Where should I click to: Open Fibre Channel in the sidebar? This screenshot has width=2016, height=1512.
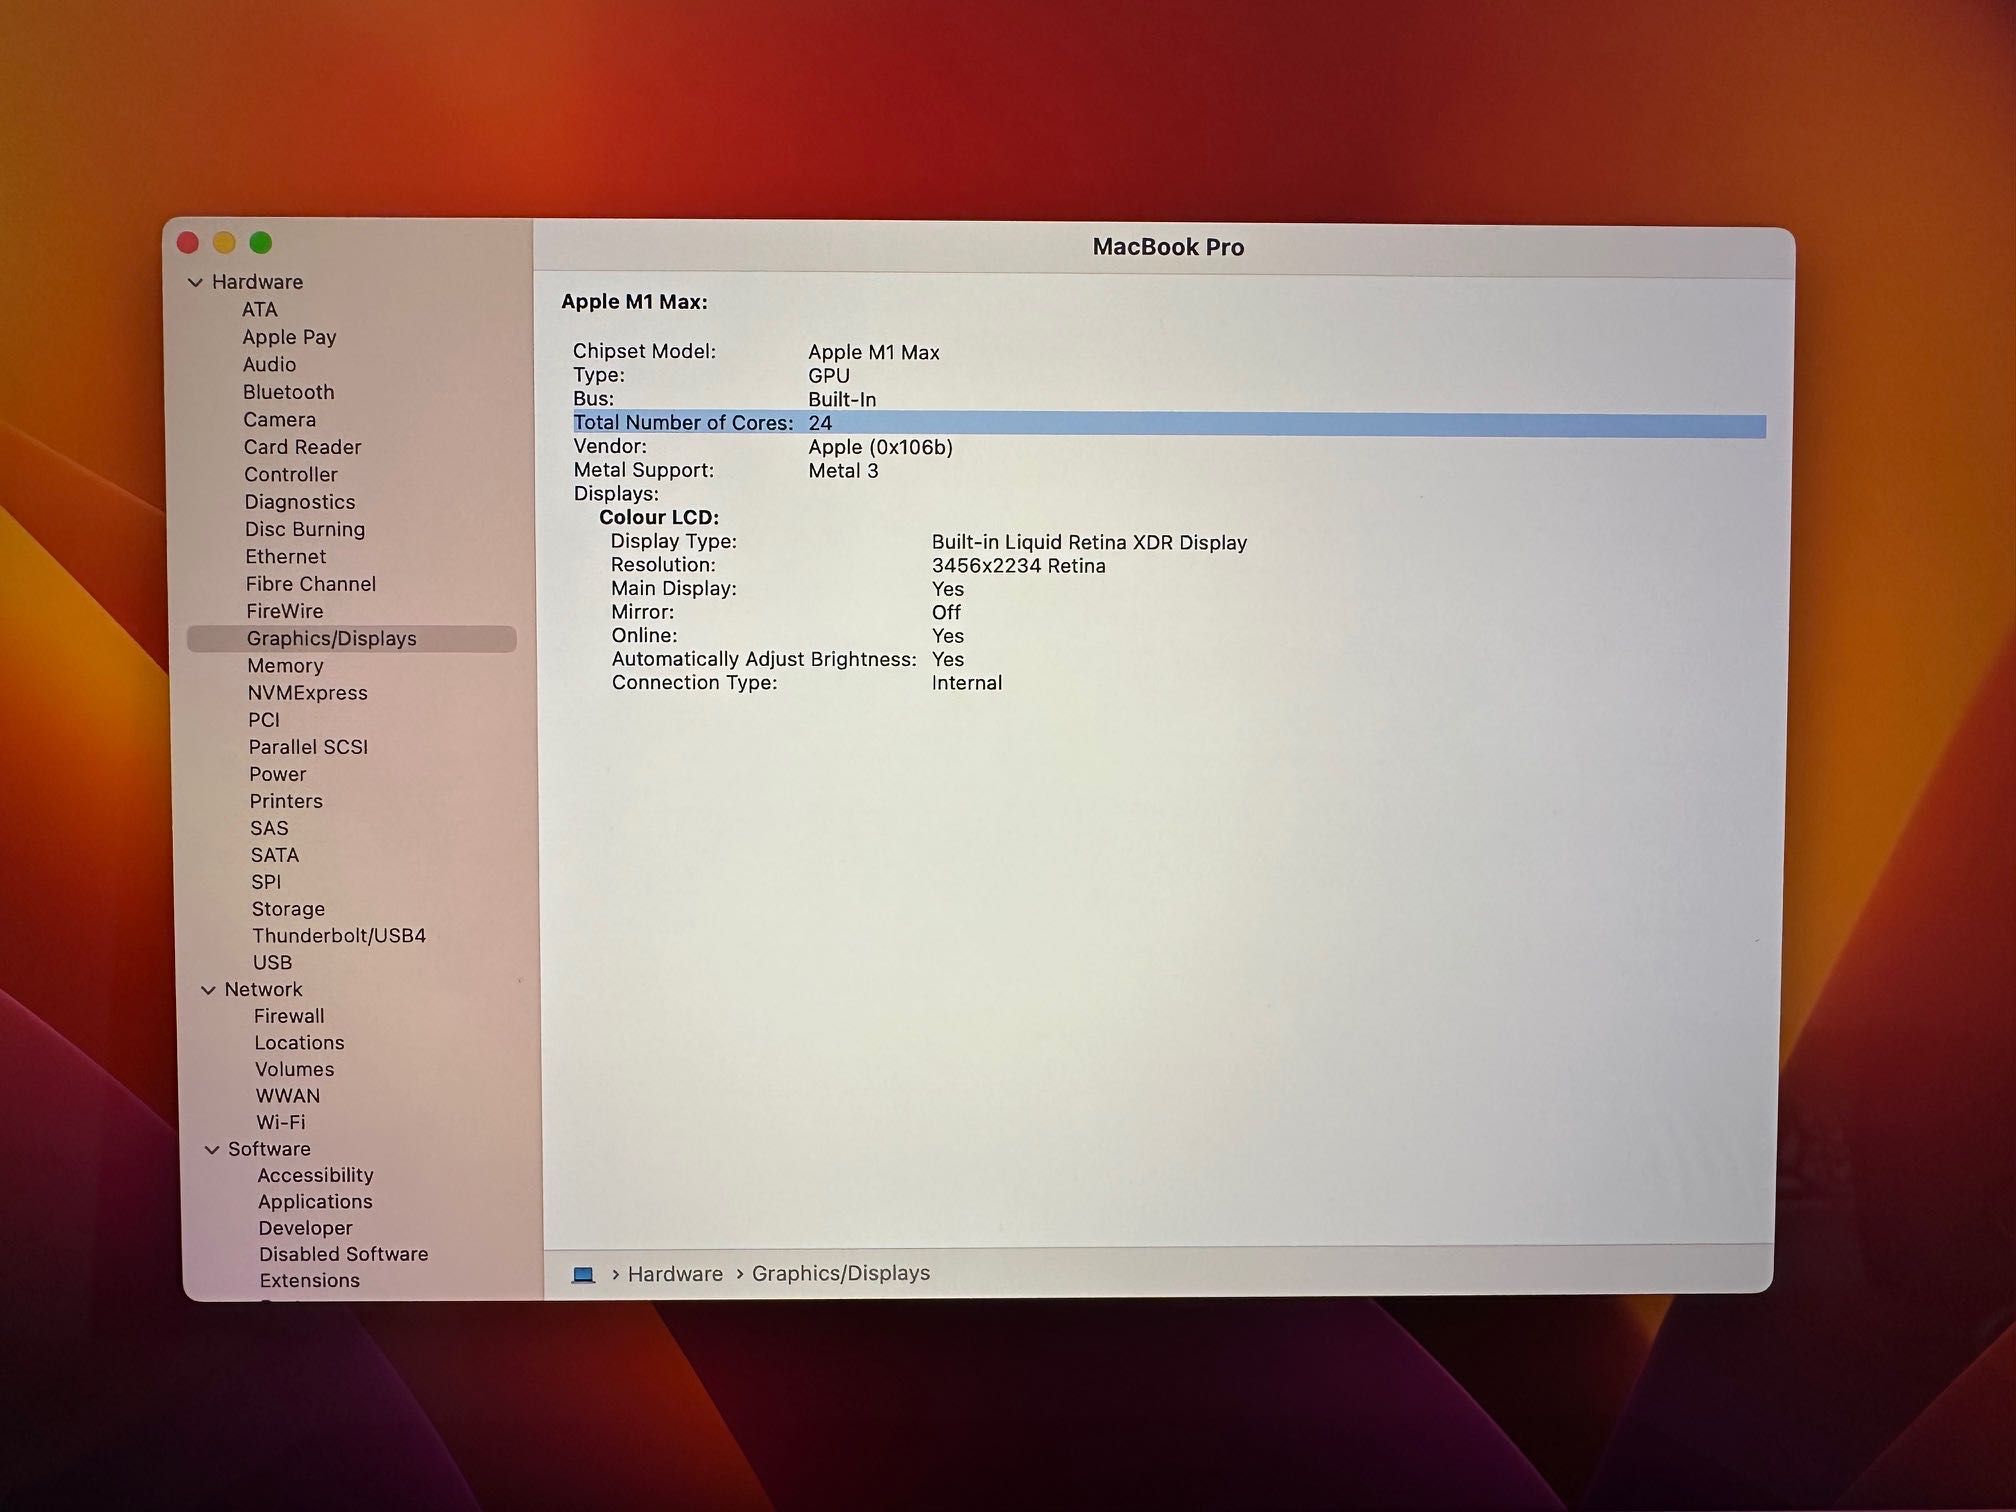[311, 584]
